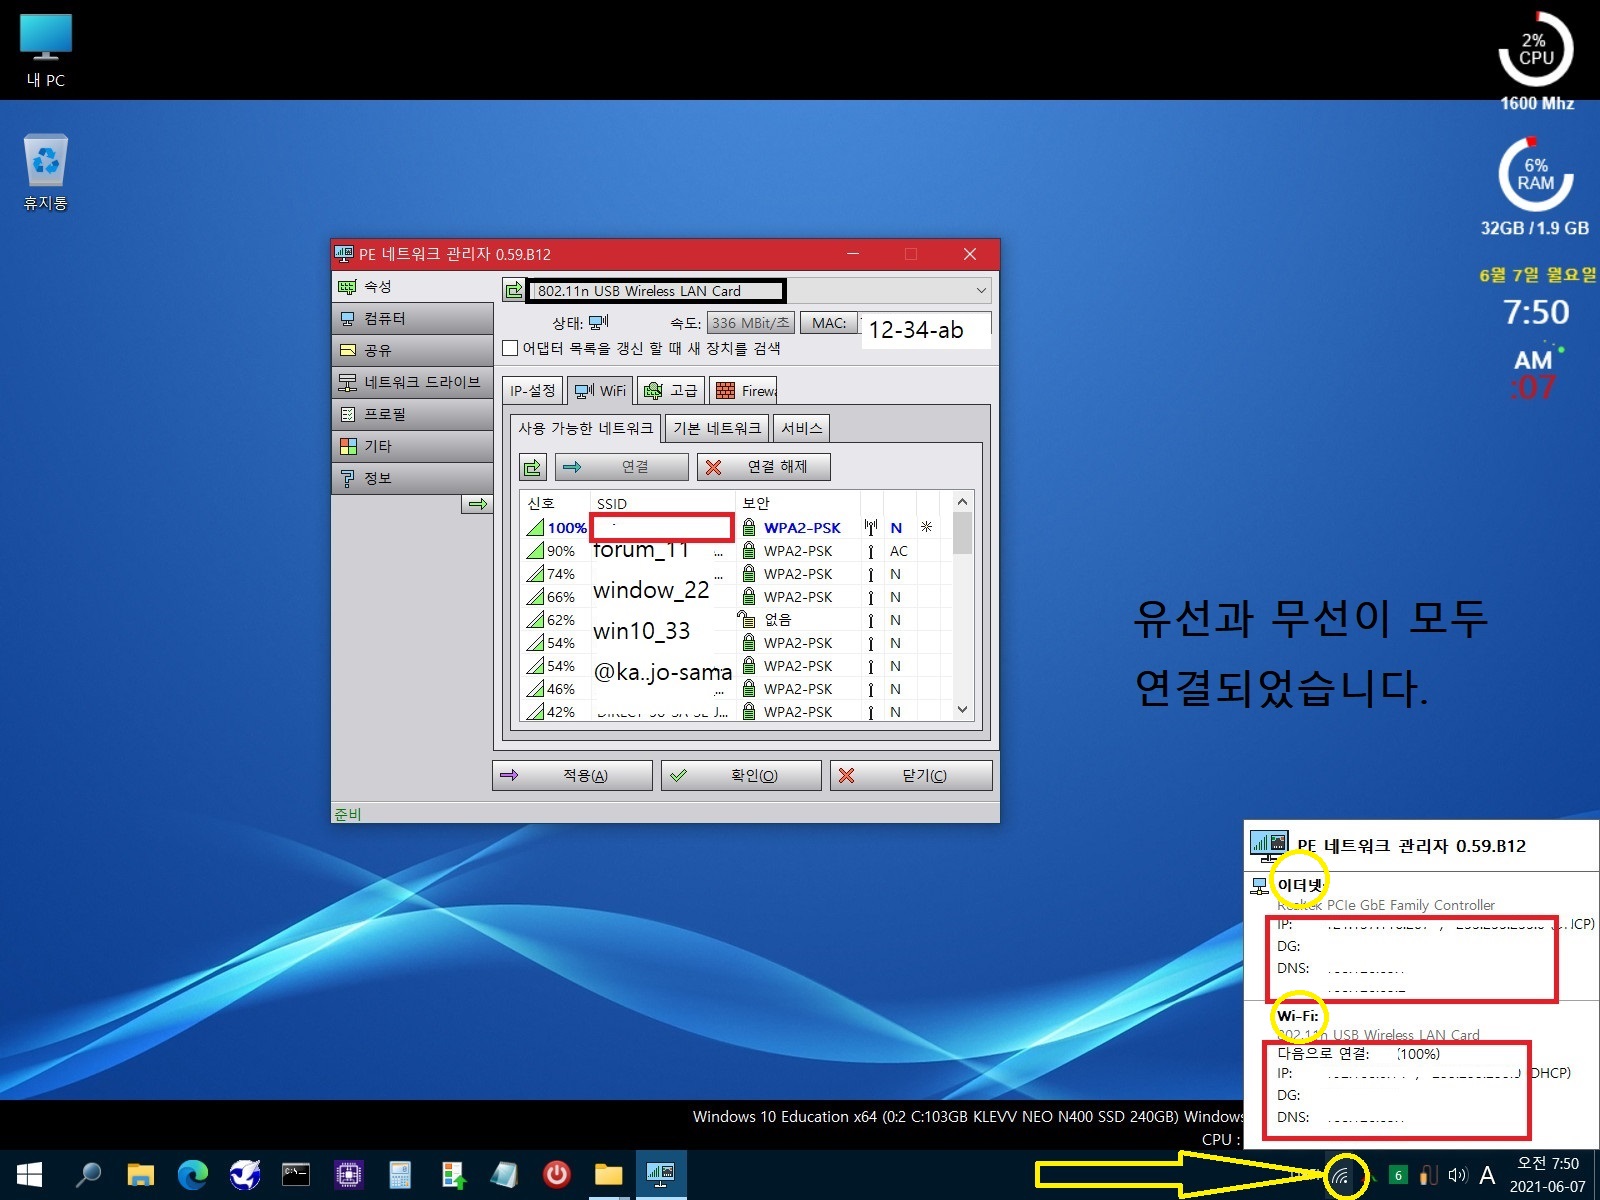The width and height of the screenshot is (1600, 1200).
Task: Click the 닫기(C) close button
Action: click(911, 775)
